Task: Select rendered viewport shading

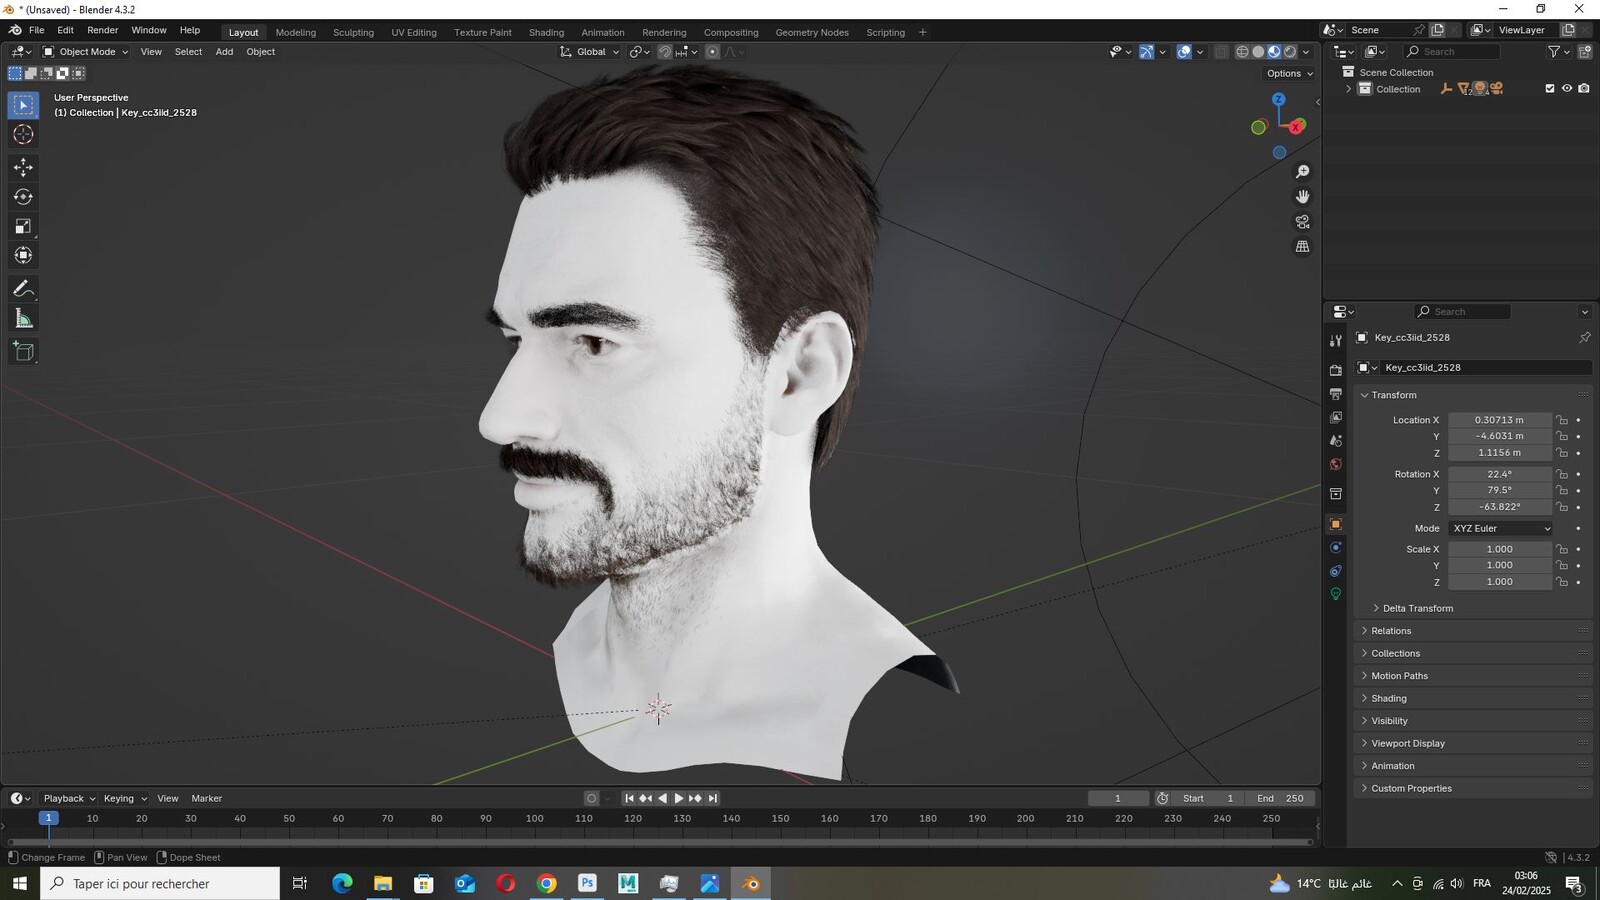Action: (x=1290, y=52)
